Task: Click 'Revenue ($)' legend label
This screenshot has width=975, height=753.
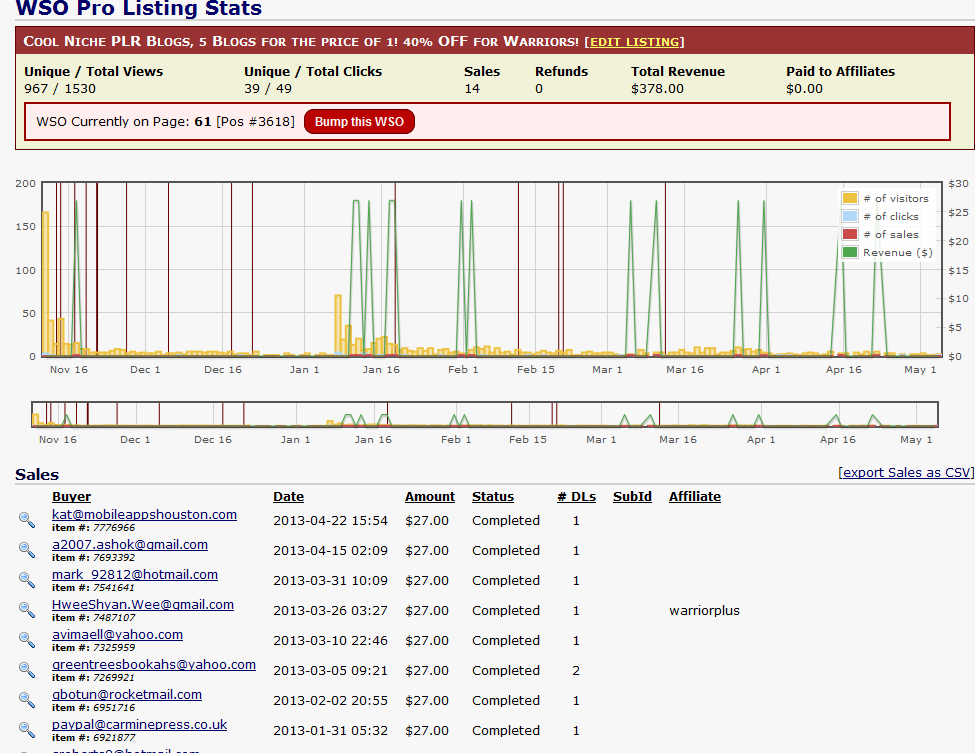Action: click(898, 252)
